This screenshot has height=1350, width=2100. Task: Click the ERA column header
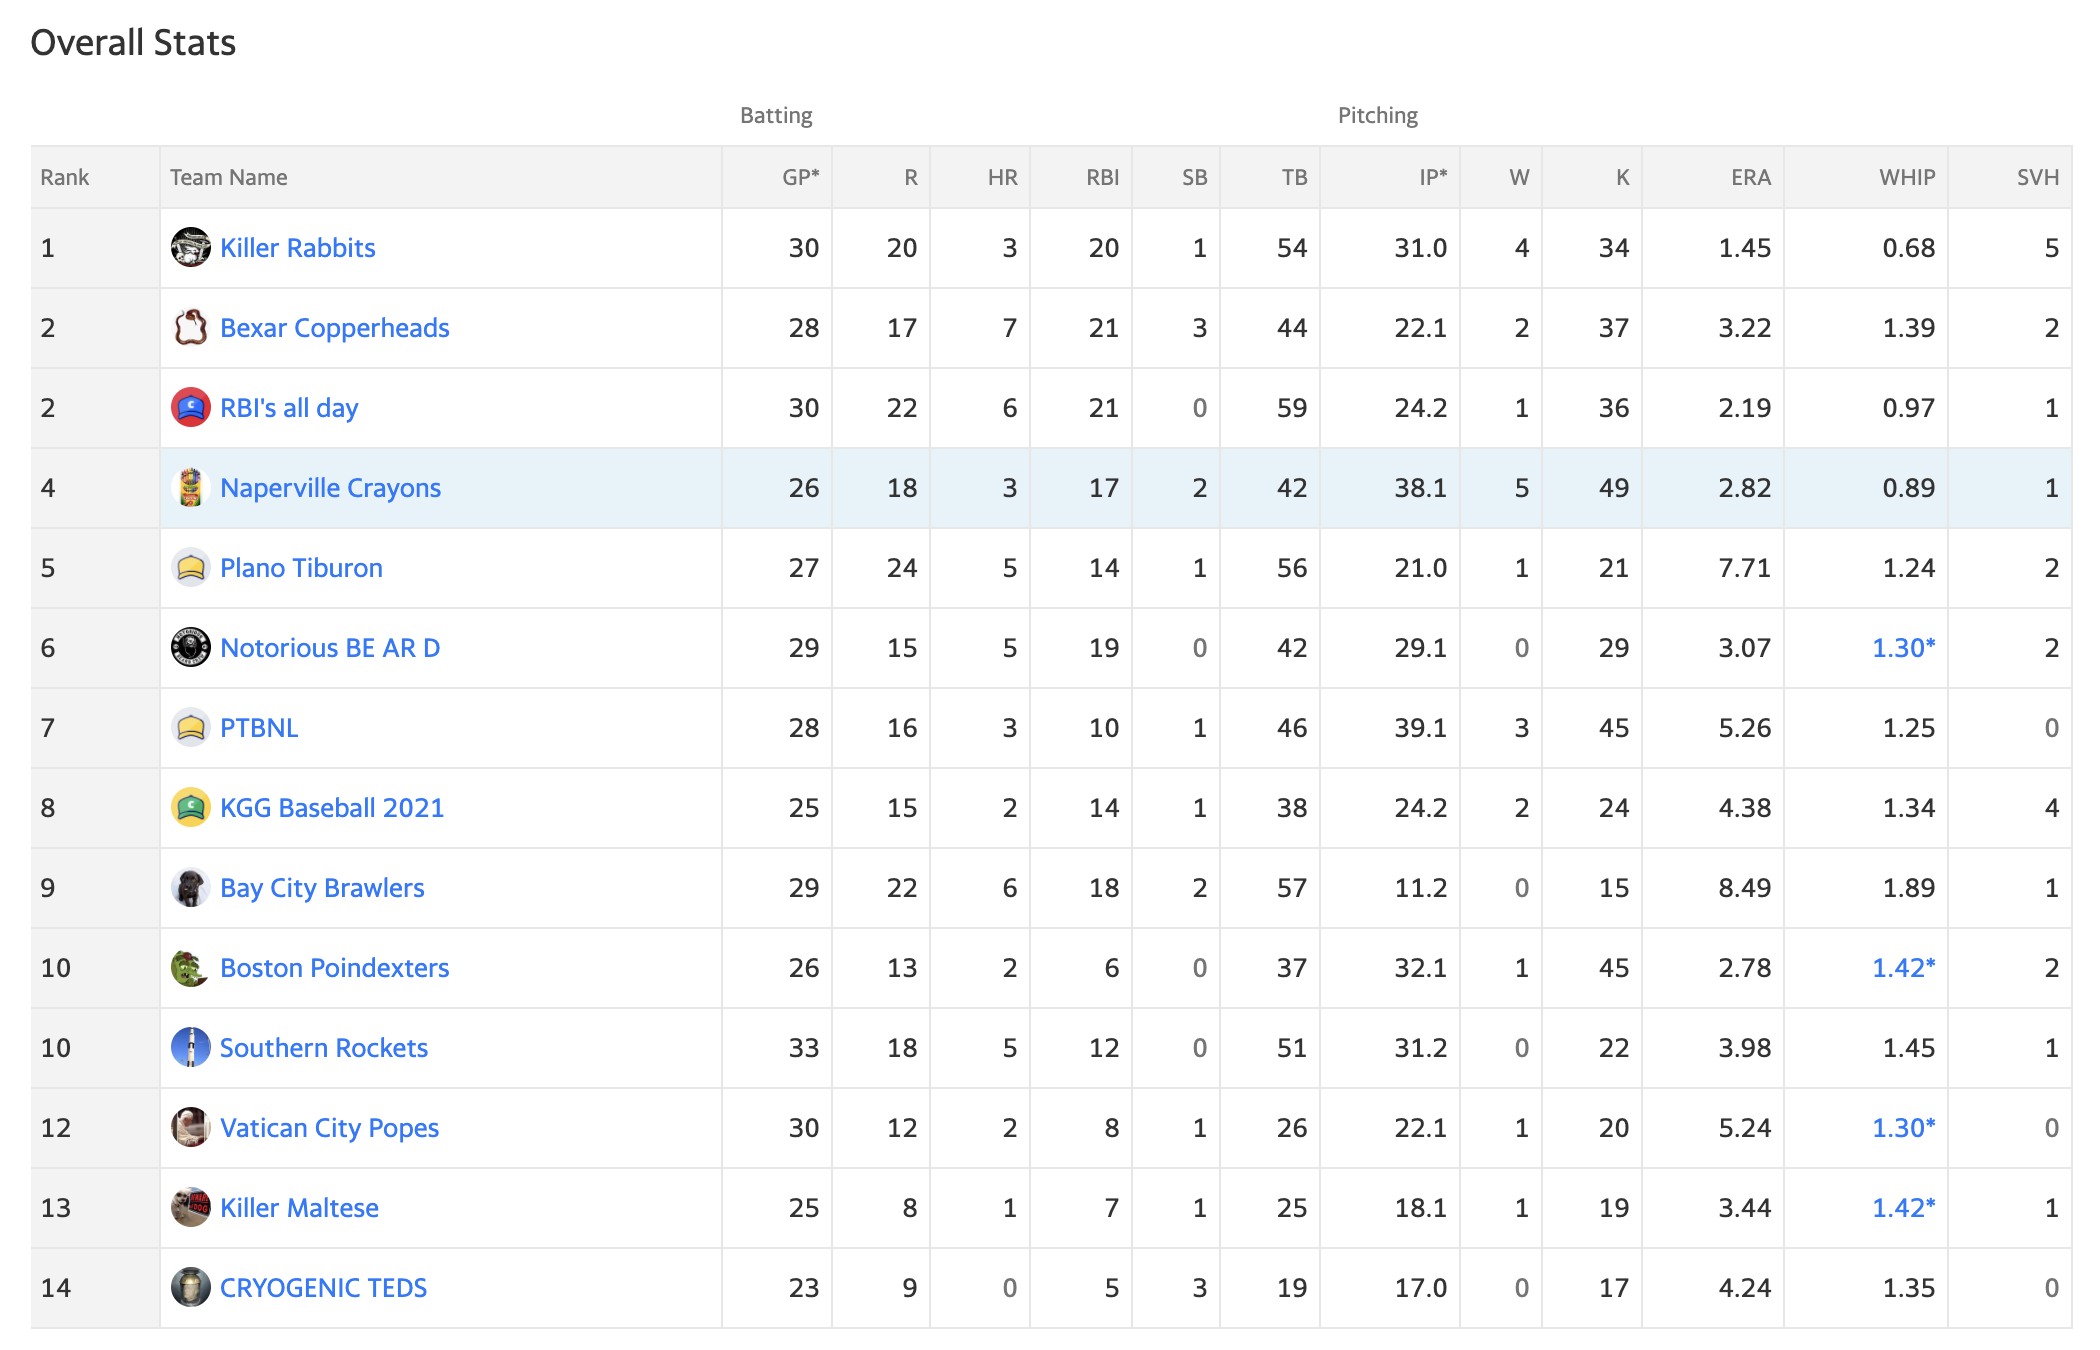coord(1751,177)
